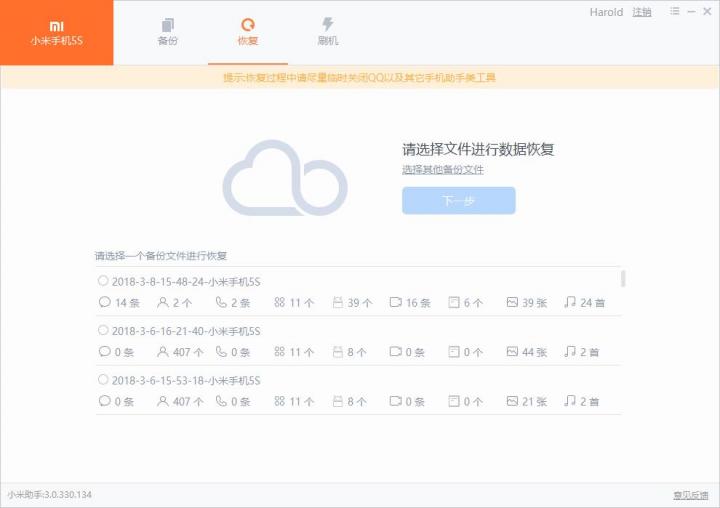
Task: Click the 注销 logout link
Action: point(642,12)
